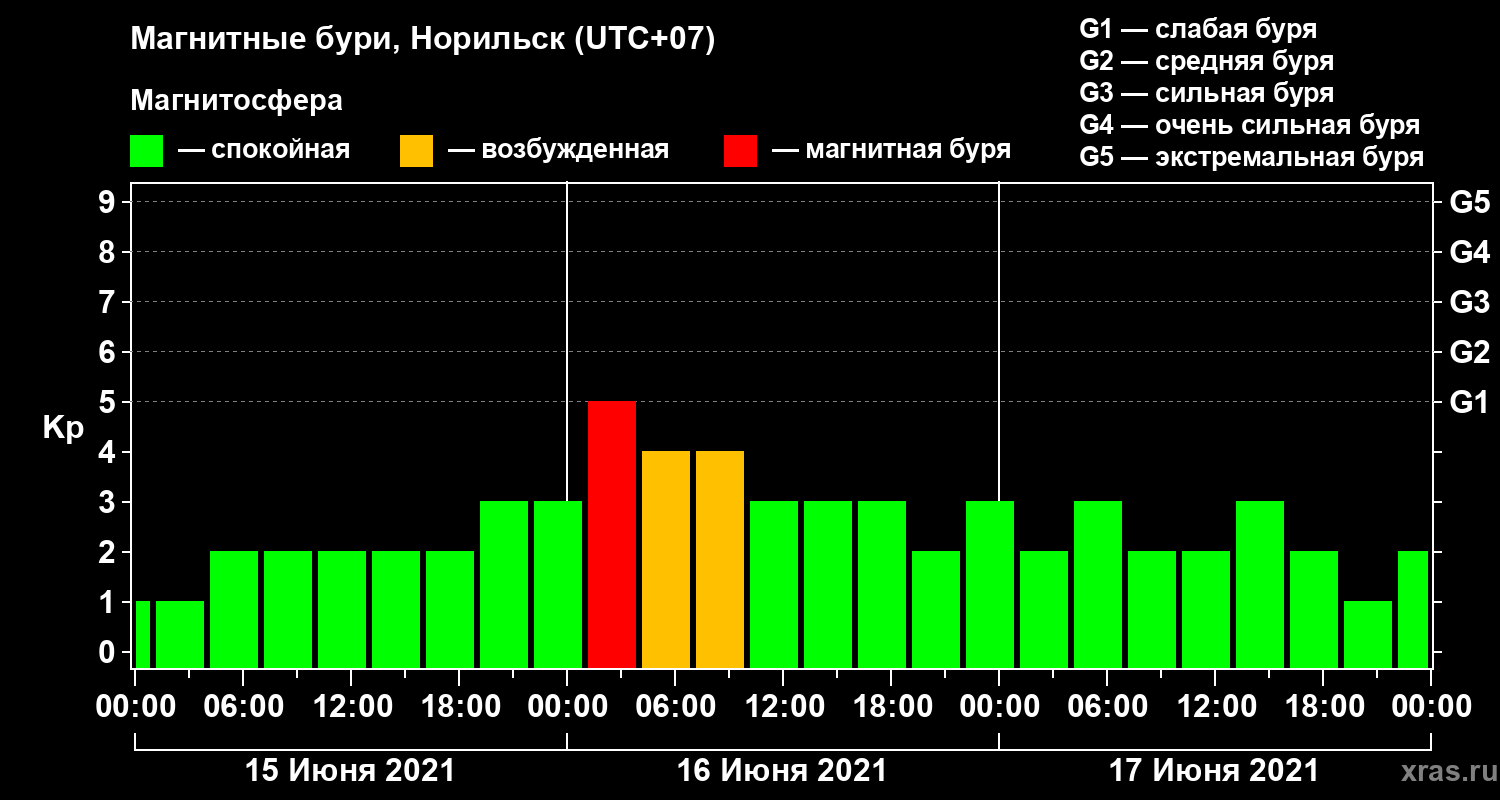Click the '— спокойная' legend label

pyautogui.click(x=264, y=151)
